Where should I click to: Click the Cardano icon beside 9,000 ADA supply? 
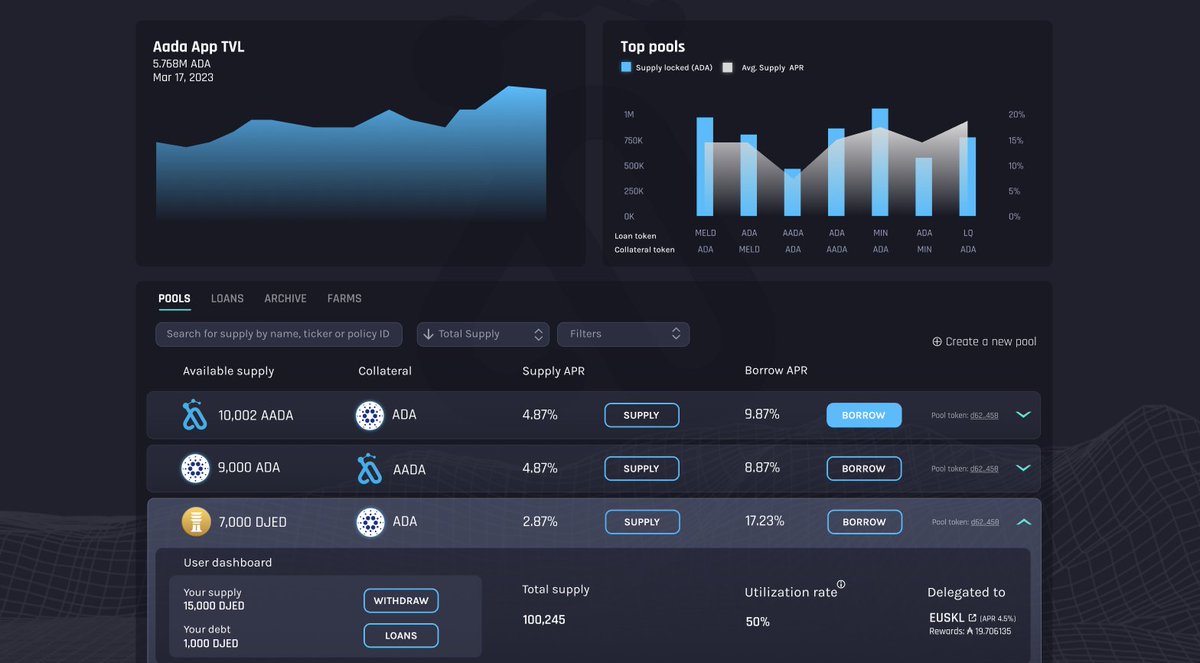pyautogui.click(x=195, y=468)
